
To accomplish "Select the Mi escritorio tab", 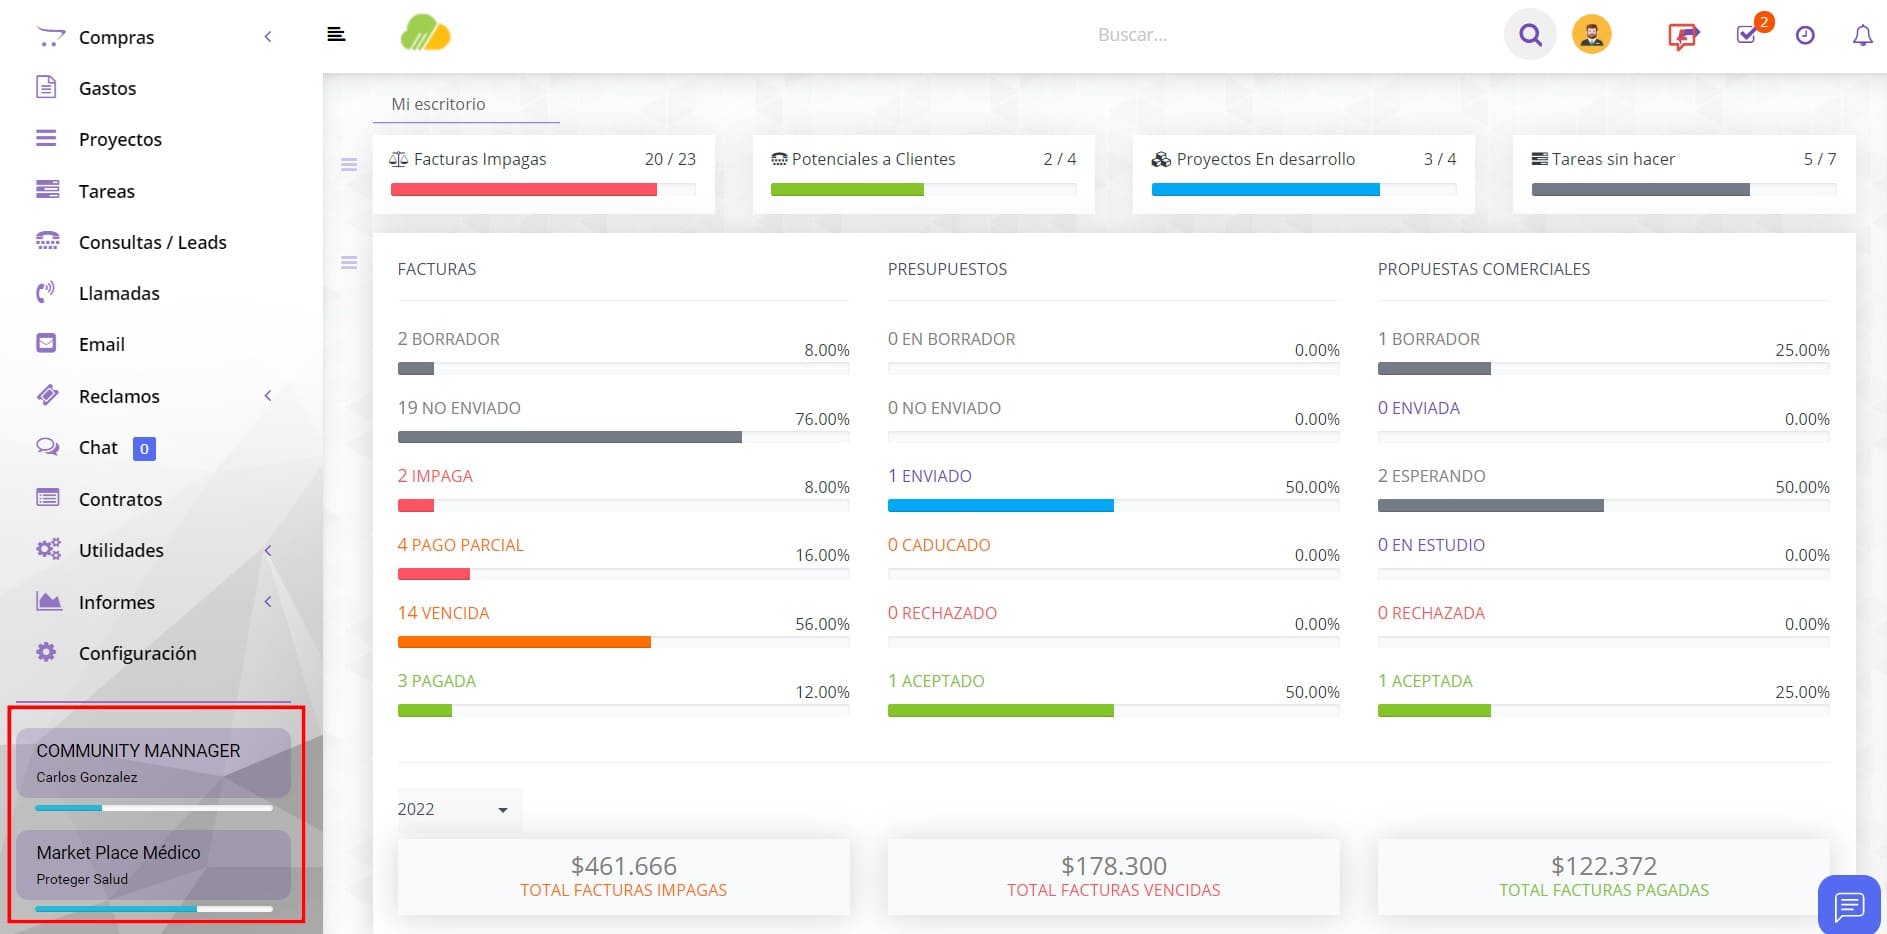I will coord(439,104).
